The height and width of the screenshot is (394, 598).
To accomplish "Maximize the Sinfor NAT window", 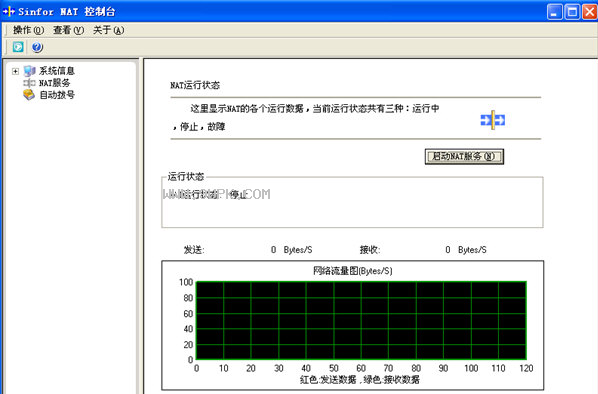I will point(572,12).
